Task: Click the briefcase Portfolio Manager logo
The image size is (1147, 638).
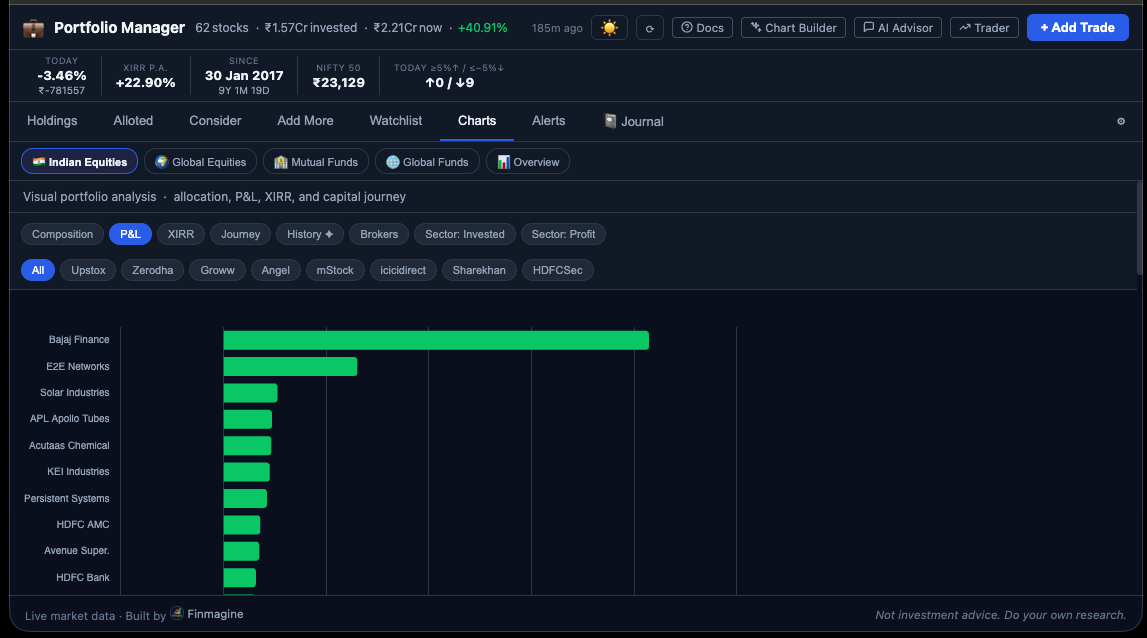Action: (33, 28)
